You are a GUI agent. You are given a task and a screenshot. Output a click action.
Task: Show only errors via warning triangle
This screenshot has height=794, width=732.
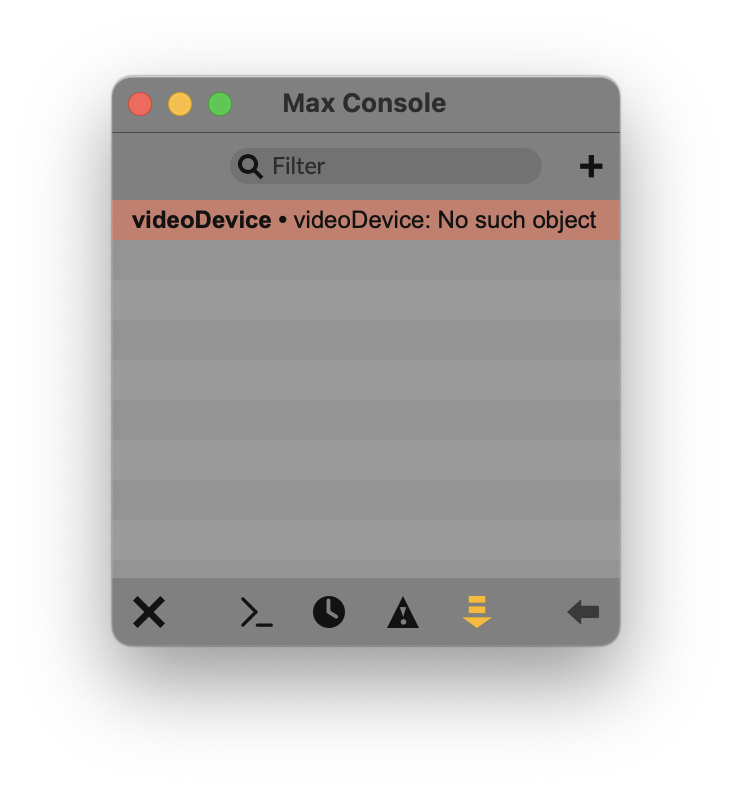pyautogui.click(x=402, y=612)
